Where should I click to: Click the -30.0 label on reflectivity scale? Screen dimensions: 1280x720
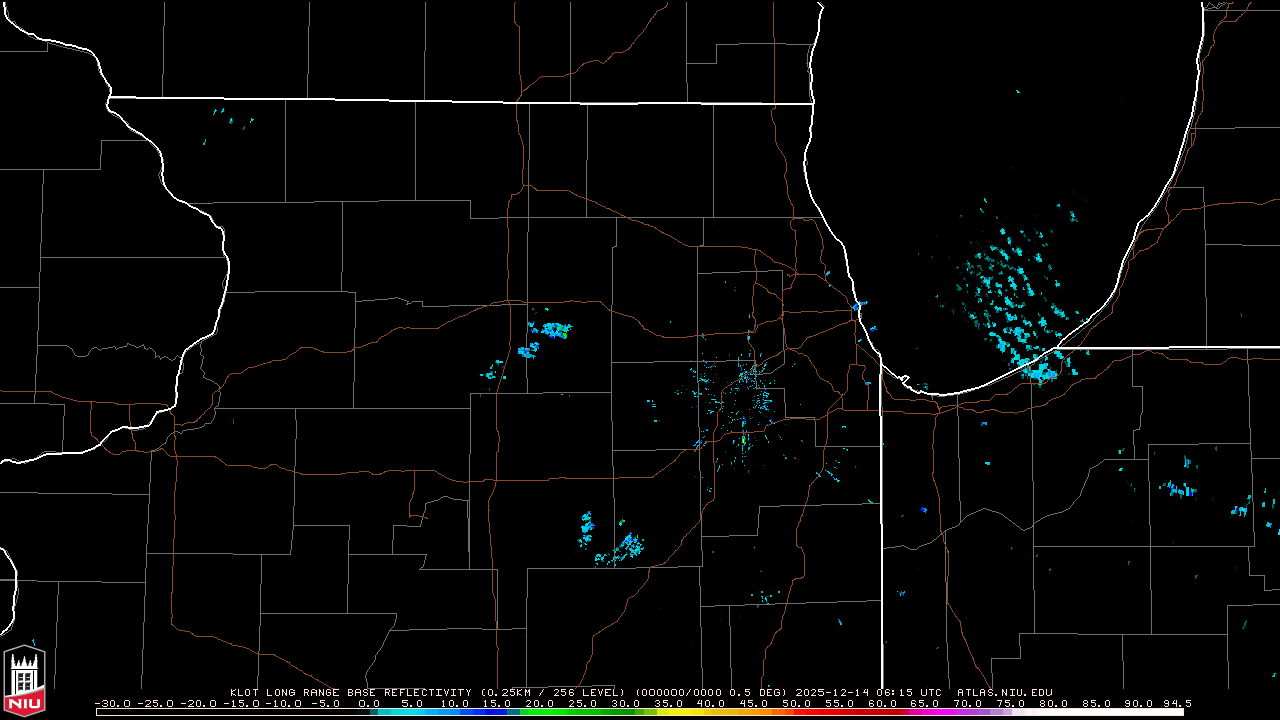click(x=112, y=703)
